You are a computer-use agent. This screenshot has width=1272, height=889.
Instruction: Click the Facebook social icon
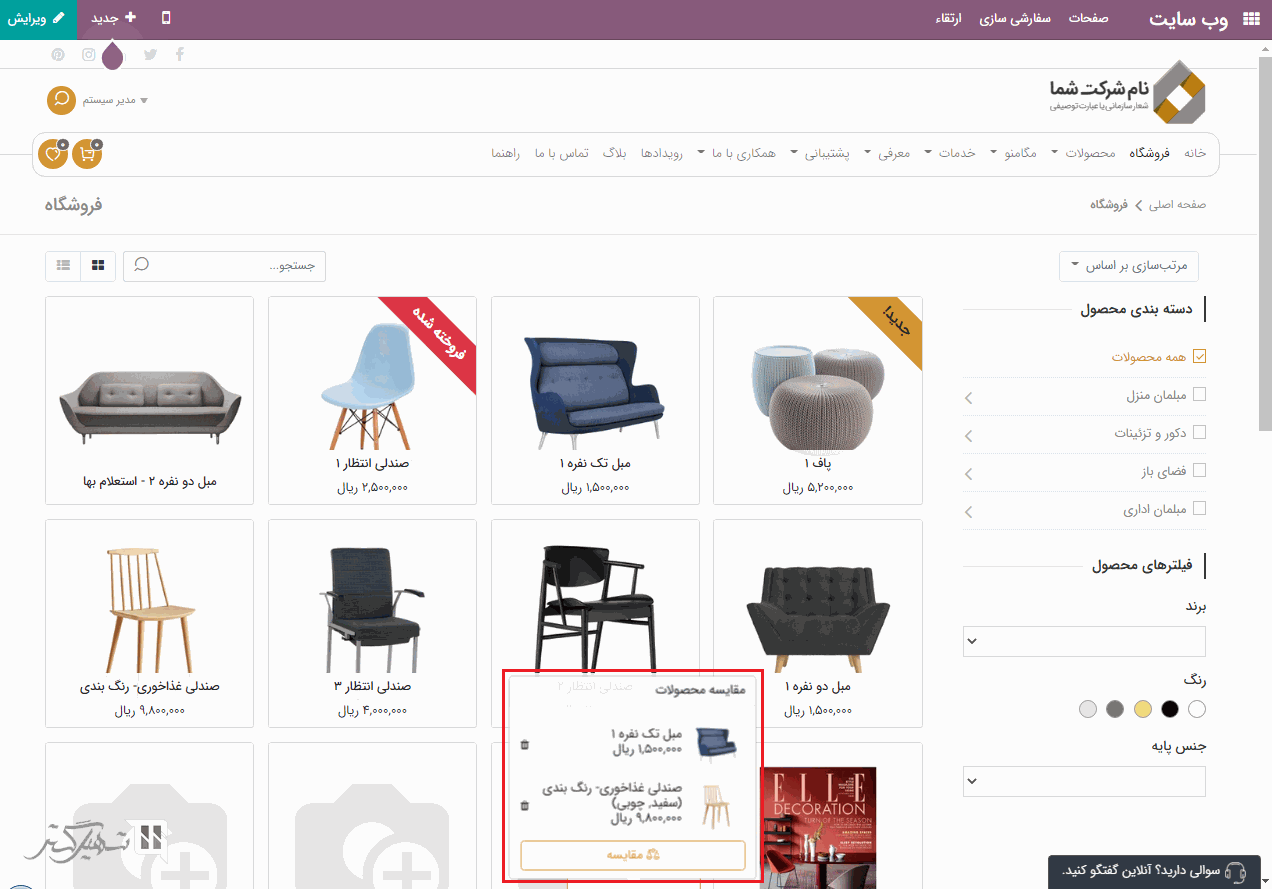tap(180, 54)
